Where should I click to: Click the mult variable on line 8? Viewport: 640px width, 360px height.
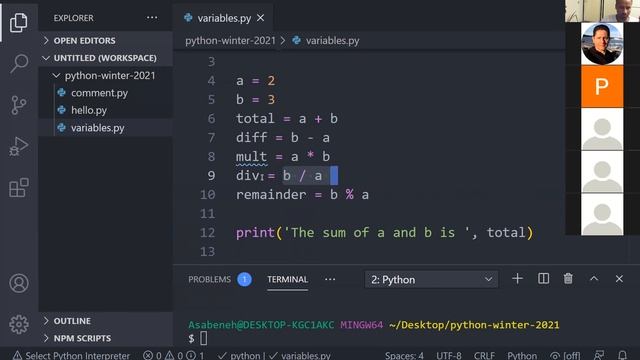[251, 157]
